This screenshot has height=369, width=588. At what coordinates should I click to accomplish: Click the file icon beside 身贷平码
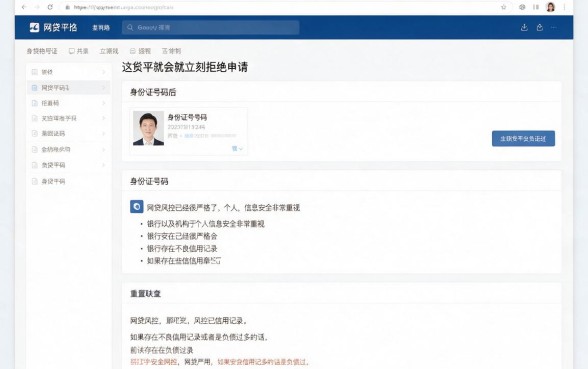(34, 182)
